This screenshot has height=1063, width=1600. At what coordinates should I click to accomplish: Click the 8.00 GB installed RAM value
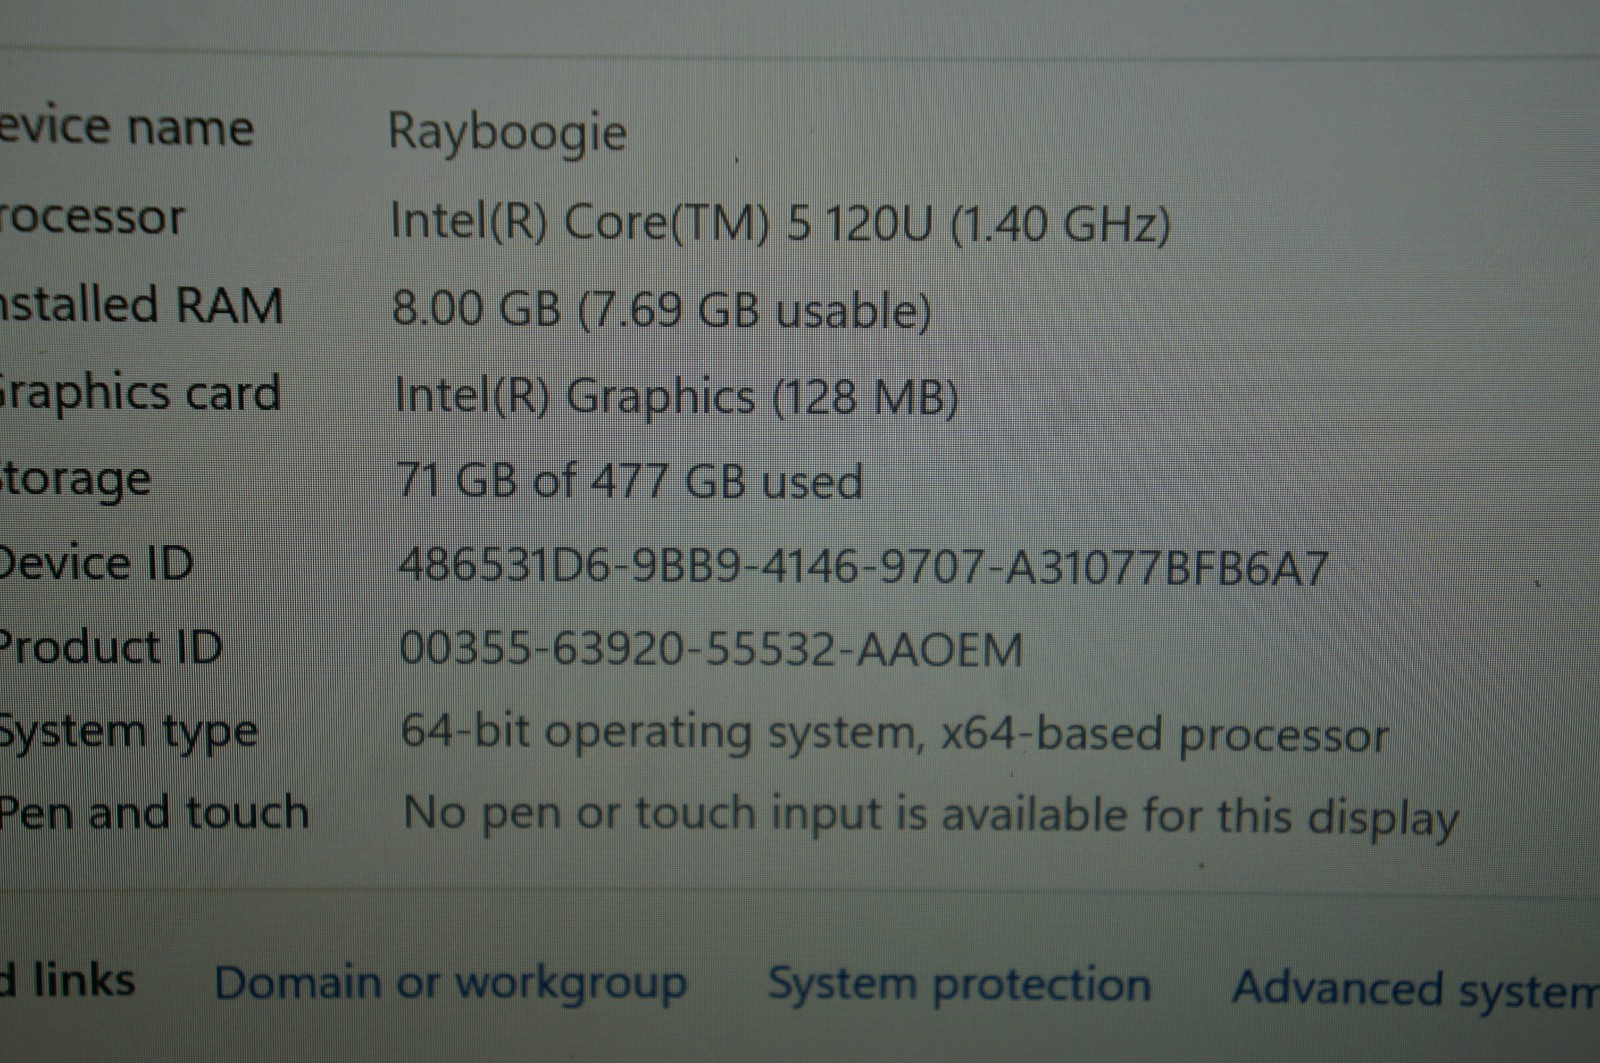(661, 309)
